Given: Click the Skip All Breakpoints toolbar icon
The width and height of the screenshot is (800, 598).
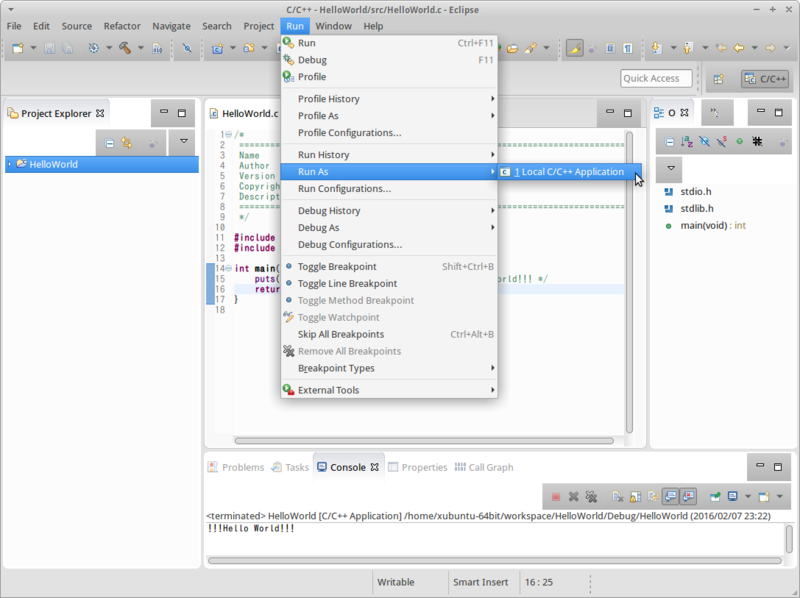Looking at the screenshot, I should point(187,48).
